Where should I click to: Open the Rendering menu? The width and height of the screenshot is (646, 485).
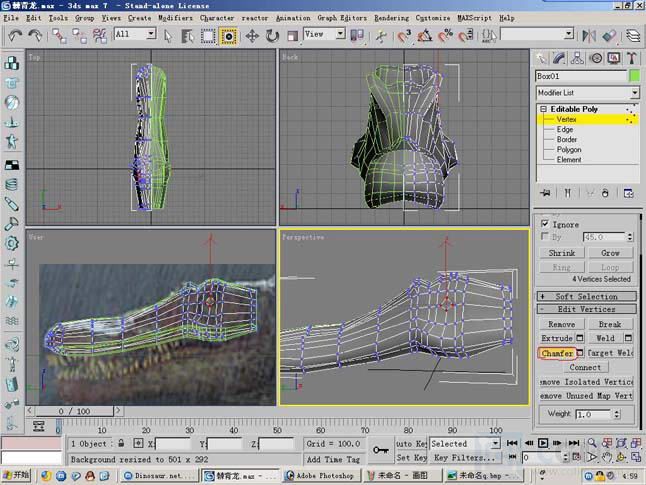pyautogui.click(x=391, y=18)
